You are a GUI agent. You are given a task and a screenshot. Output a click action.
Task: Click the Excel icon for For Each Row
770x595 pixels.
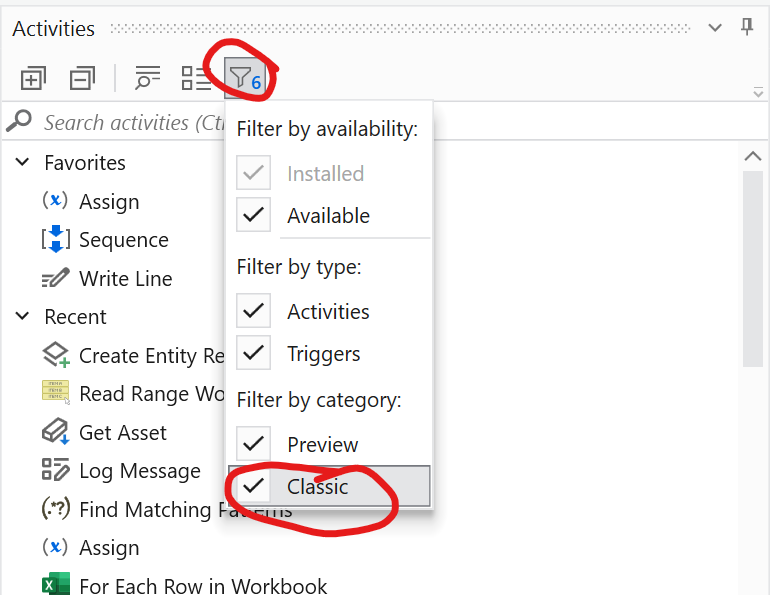tap(55, 584)
